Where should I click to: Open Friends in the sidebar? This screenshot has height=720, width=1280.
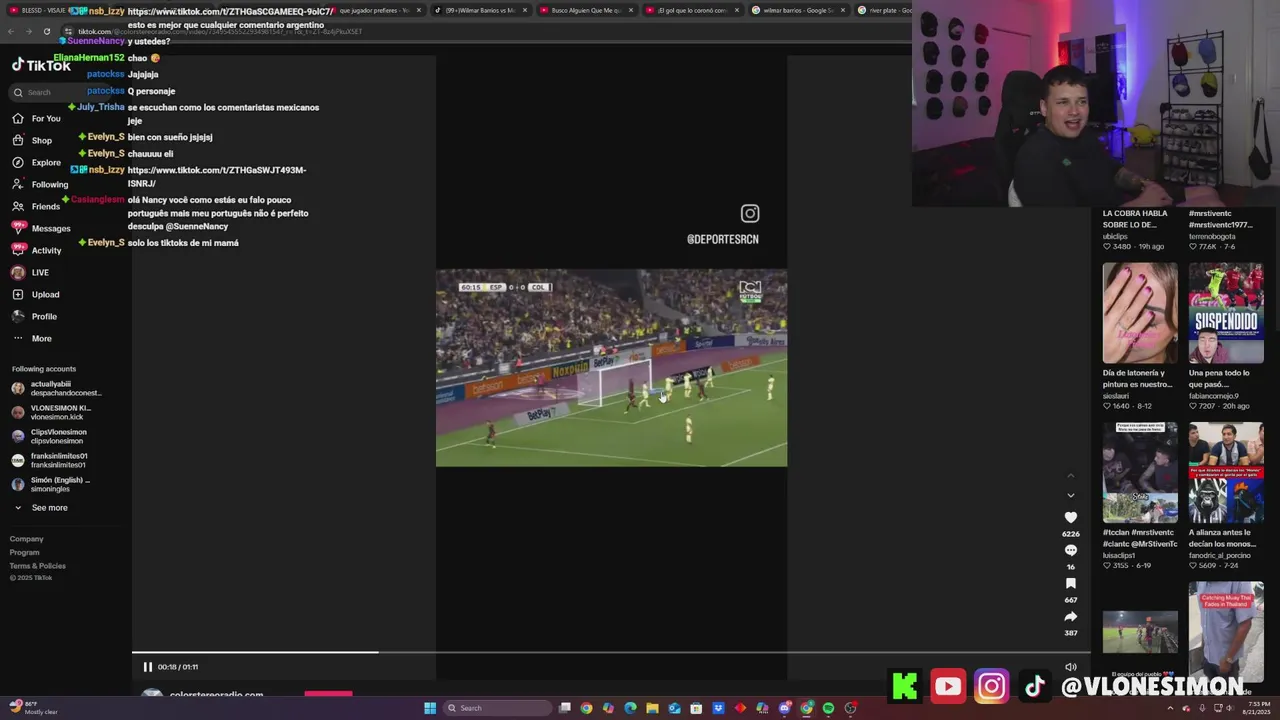coord(36,206)
